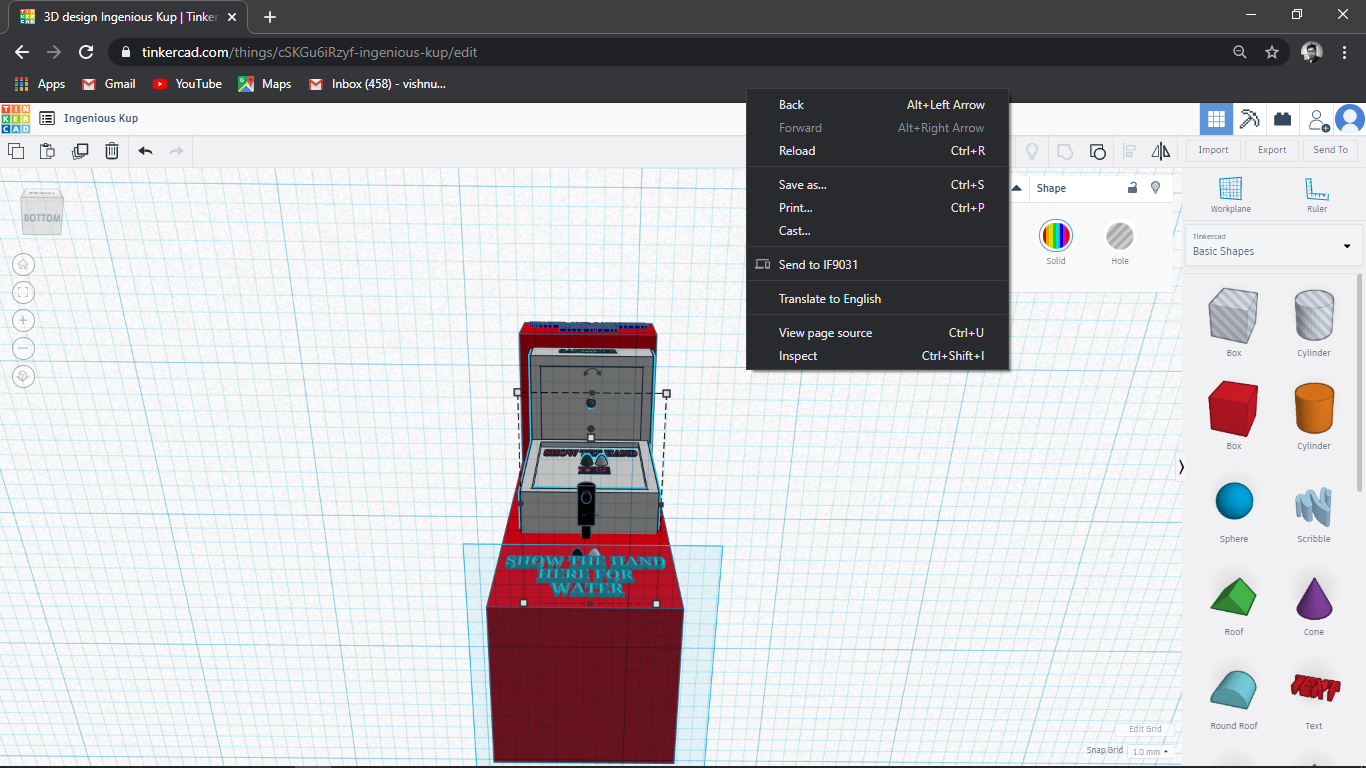Click the Export button
The width and height of the screenshot is (1366, 768).
[x=1272, y=150]
